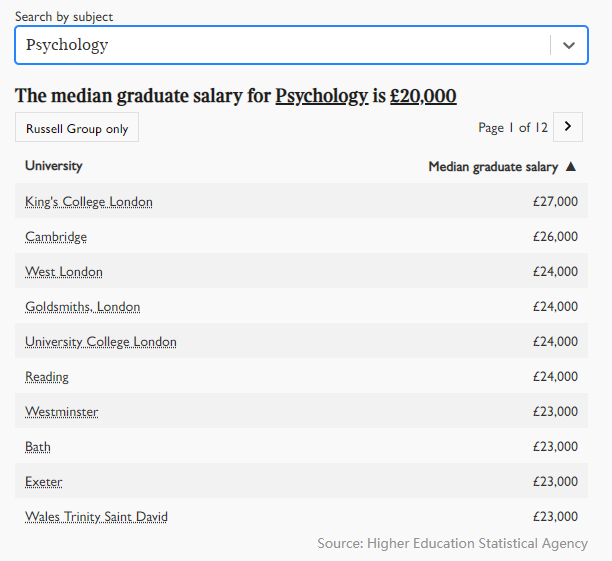Open the Cambridge university link
Screen dimensions: 612x561
[x=56, y=237]
